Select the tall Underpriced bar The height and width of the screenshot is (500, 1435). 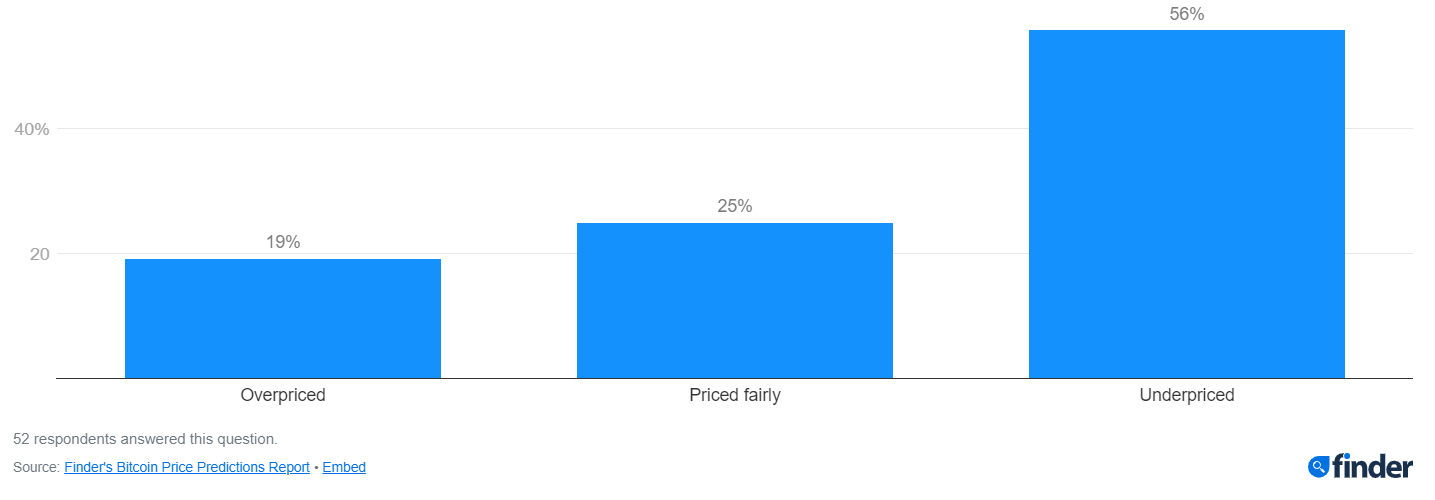point(1187,204)
